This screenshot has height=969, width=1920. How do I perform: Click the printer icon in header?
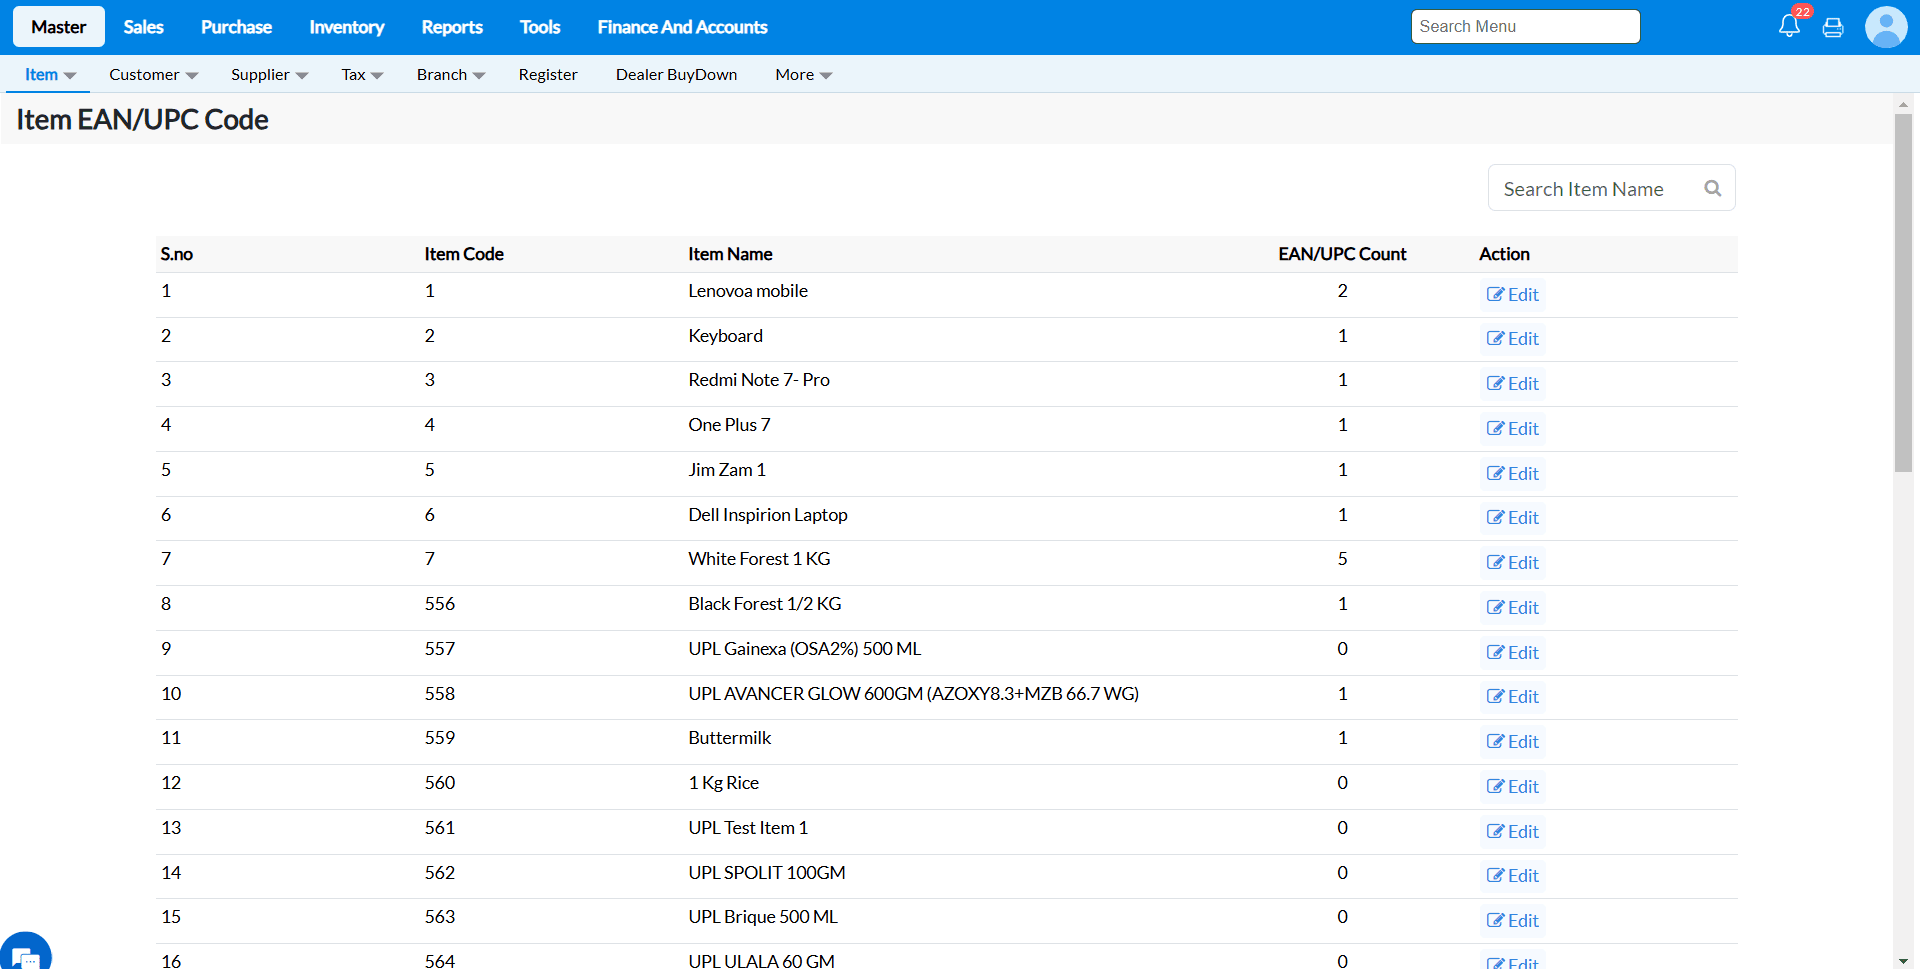point(1833,28)
